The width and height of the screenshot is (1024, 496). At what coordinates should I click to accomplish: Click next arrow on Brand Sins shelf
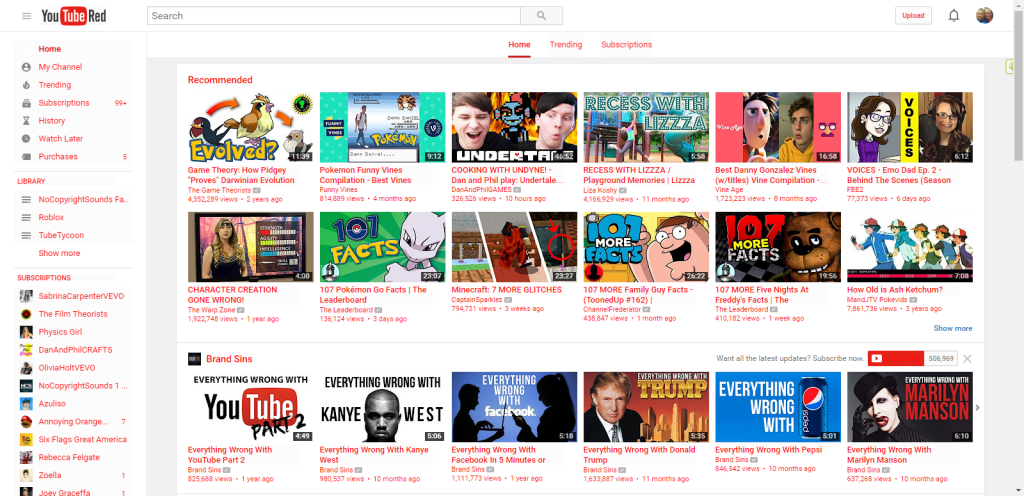click(978, 408)
